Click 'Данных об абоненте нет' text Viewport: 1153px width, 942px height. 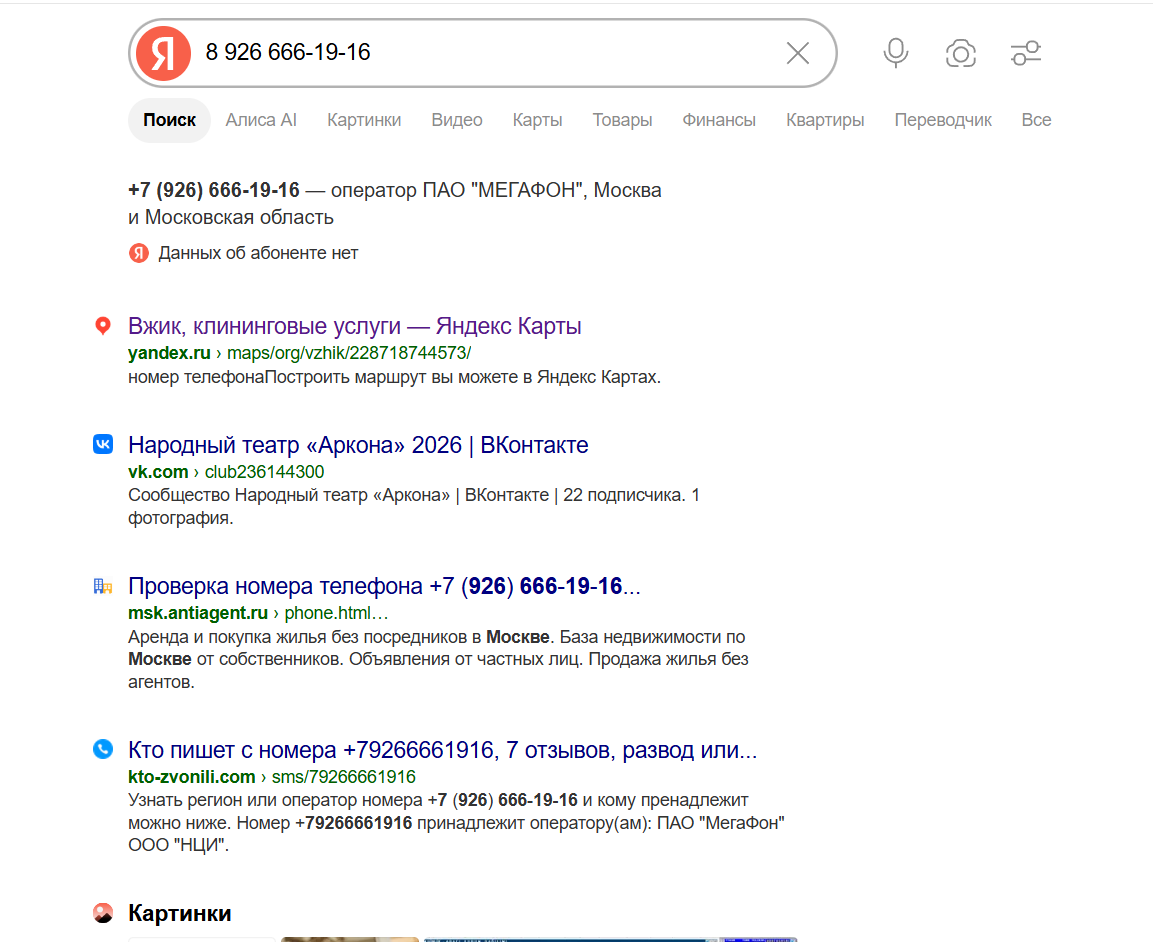click(x=258, y=253)
